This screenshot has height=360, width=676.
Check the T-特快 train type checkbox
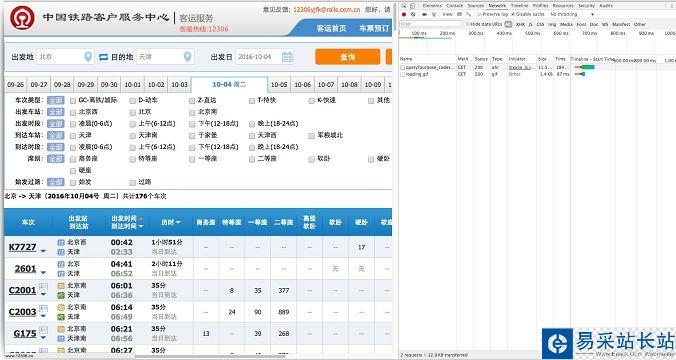pyautogui.click(x=252, y=101)
